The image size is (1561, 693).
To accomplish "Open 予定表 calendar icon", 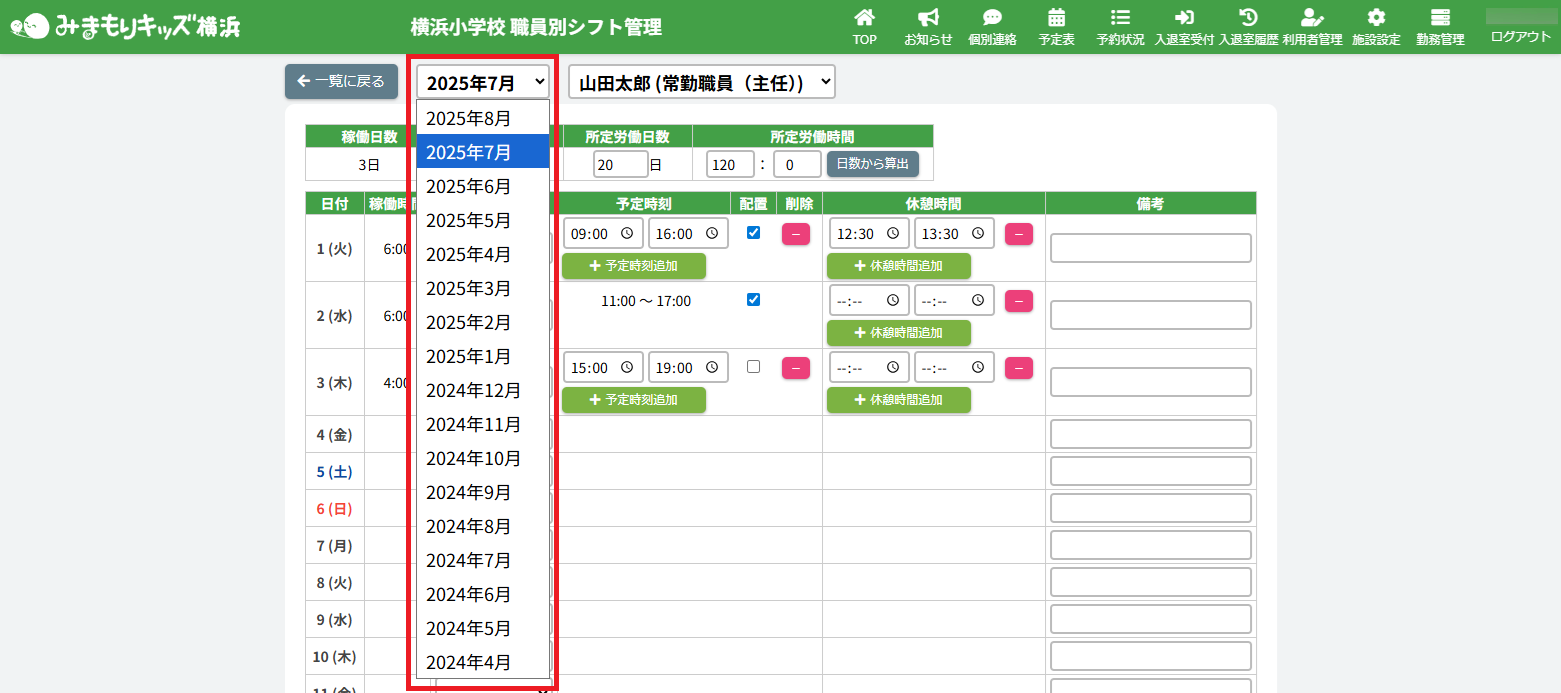I will pyautogui.click(x=1056, y=18).
